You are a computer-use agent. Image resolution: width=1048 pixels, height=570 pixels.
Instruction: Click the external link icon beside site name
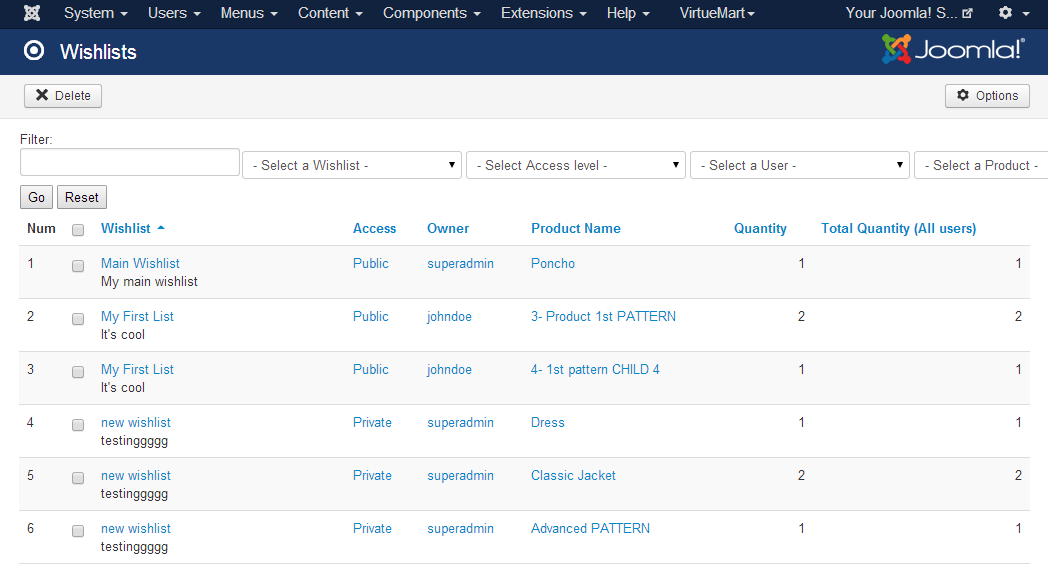tap(967, 14)
